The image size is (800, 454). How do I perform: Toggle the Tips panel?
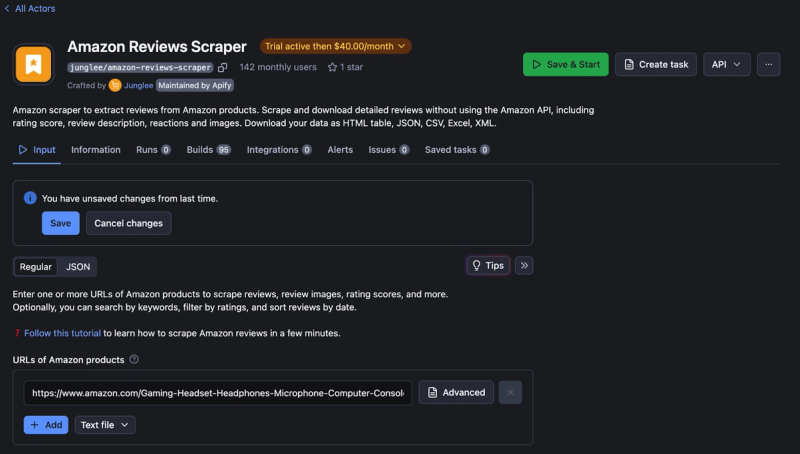488,265
